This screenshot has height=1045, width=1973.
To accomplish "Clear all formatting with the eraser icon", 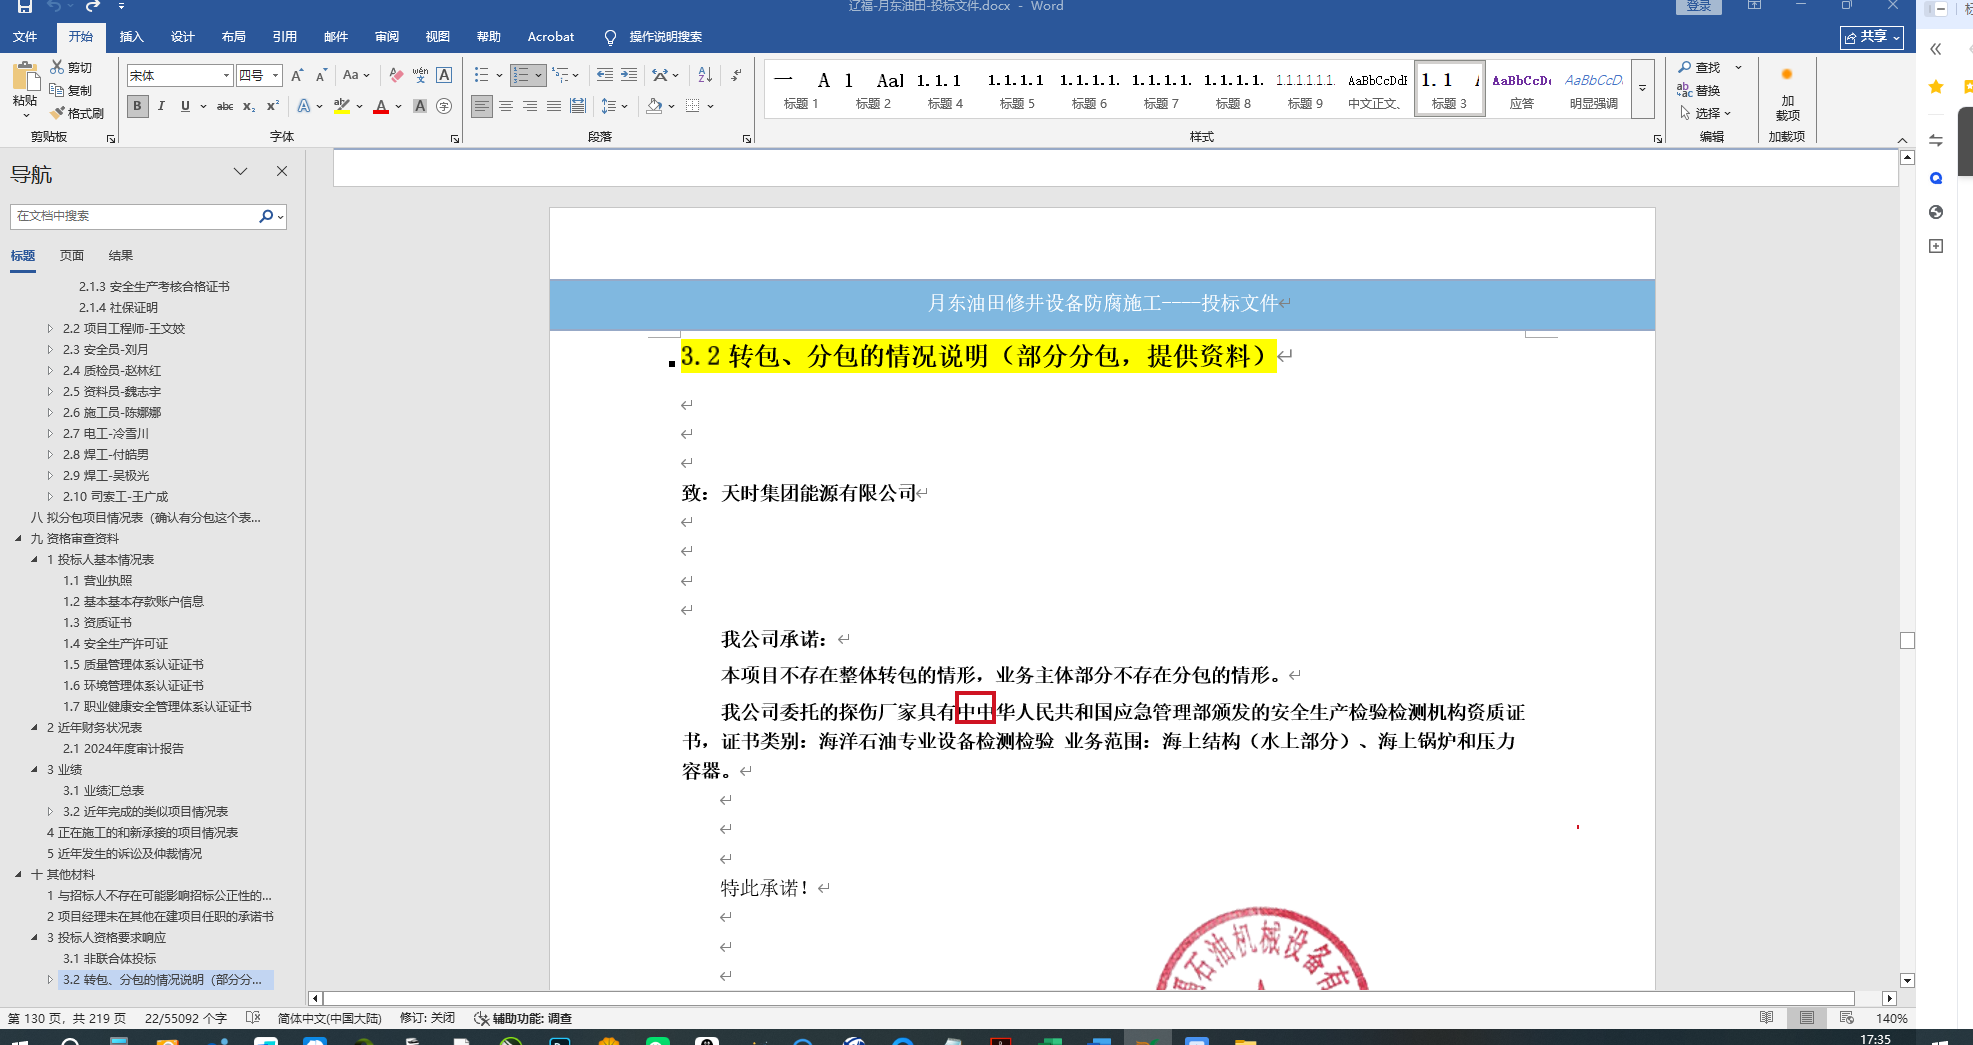I will pyautogui.click(x=396, y=75).
